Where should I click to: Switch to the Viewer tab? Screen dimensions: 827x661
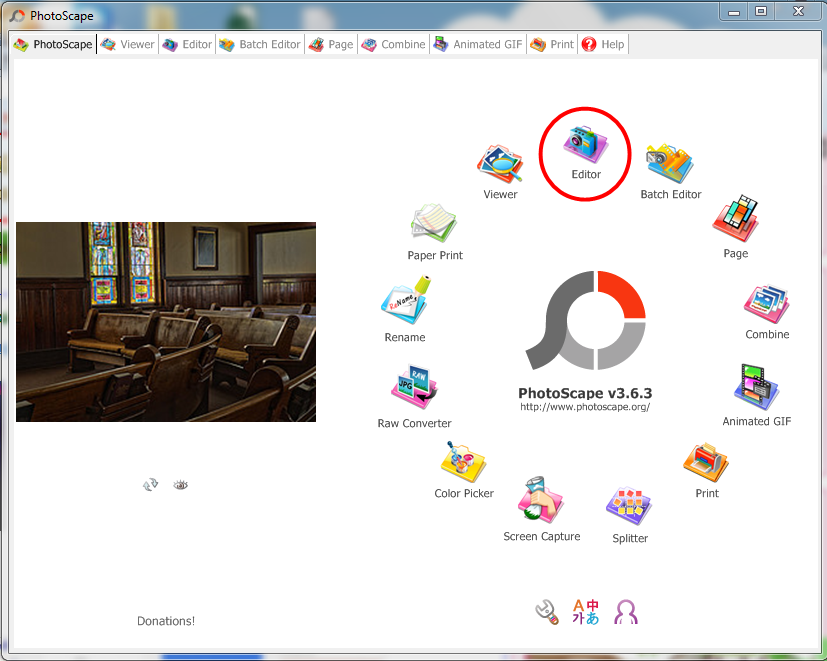(128, 44)
